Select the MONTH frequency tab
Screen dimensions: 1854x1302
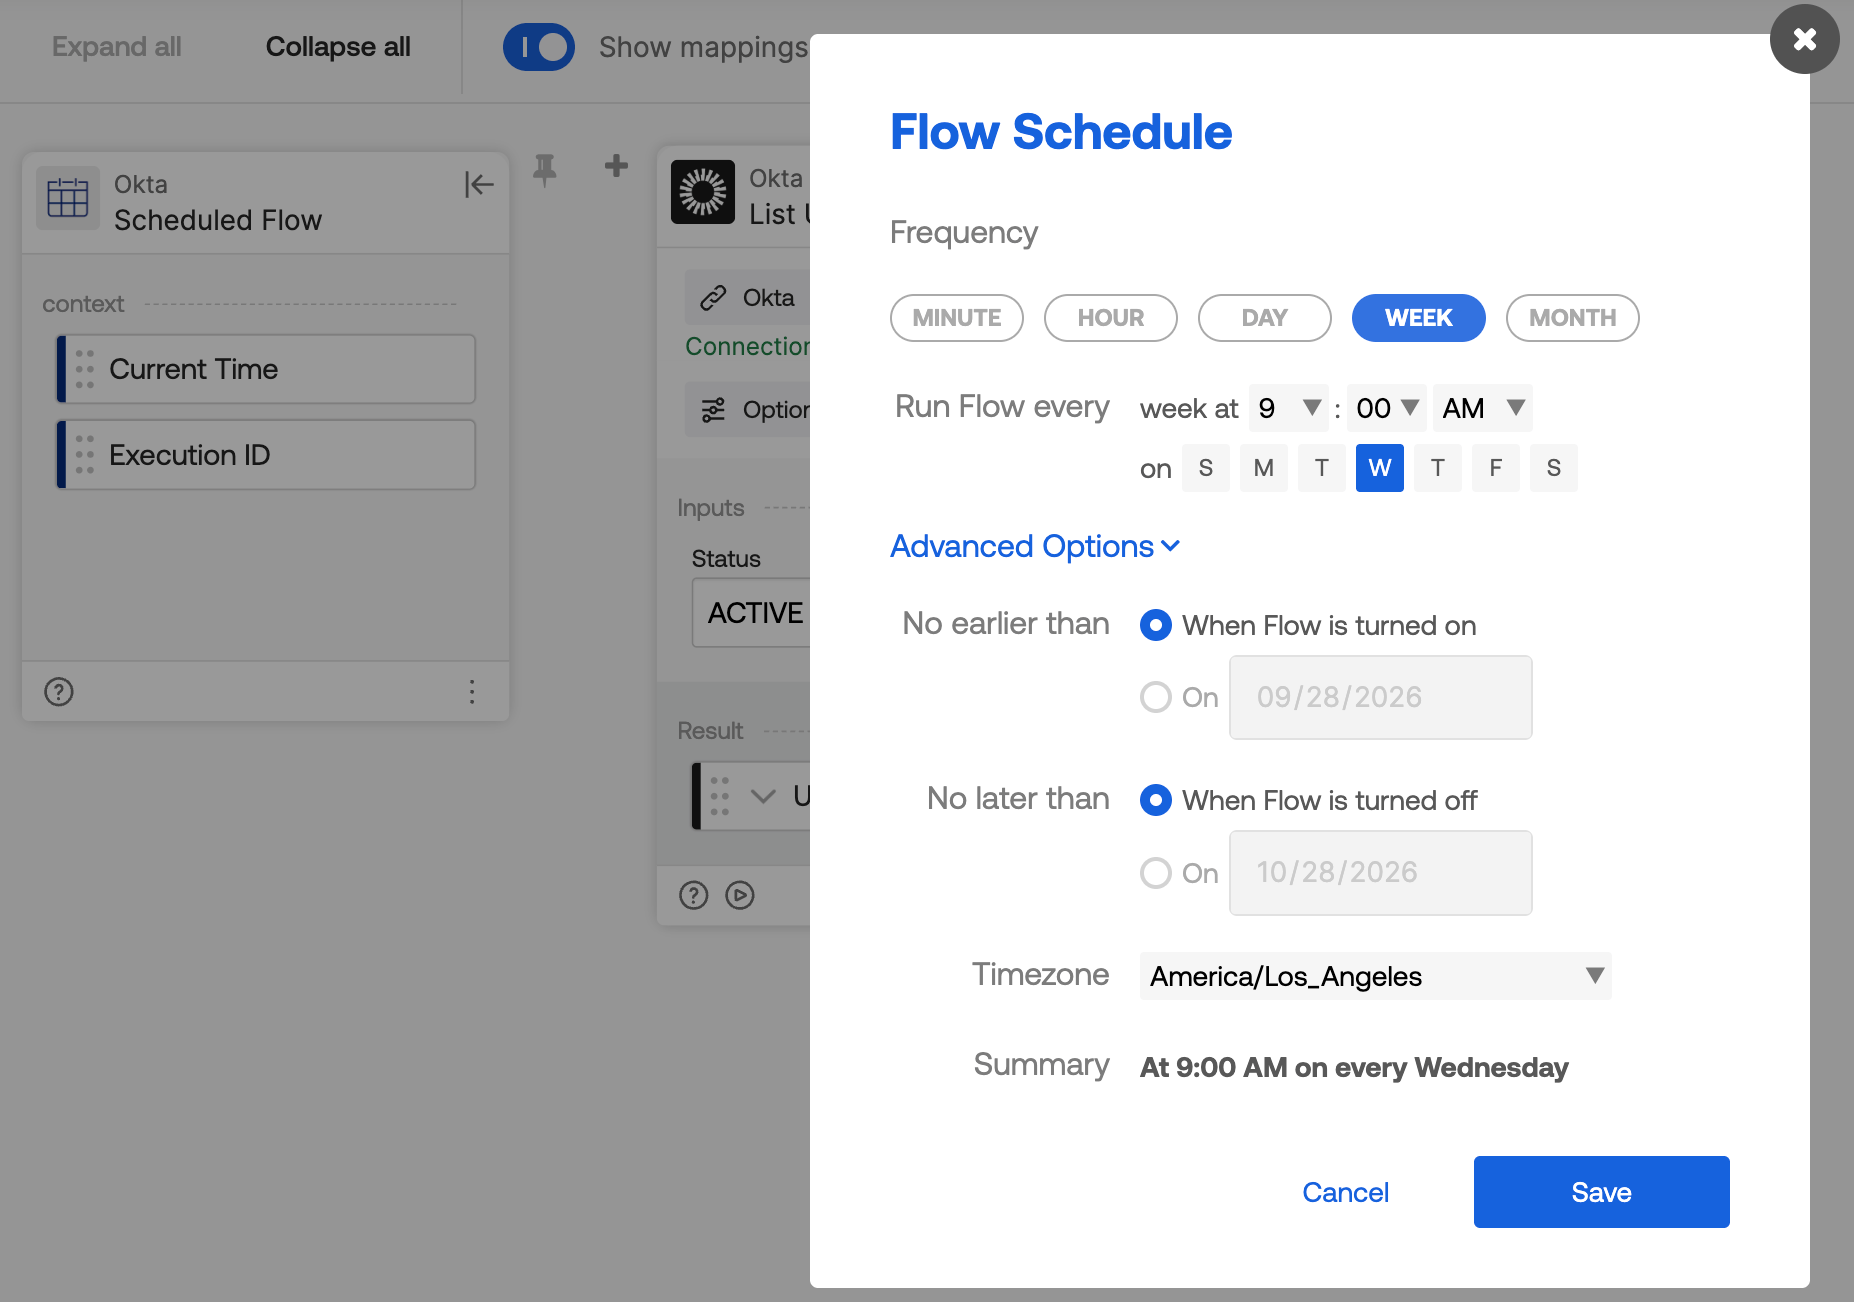(1573, 318)
